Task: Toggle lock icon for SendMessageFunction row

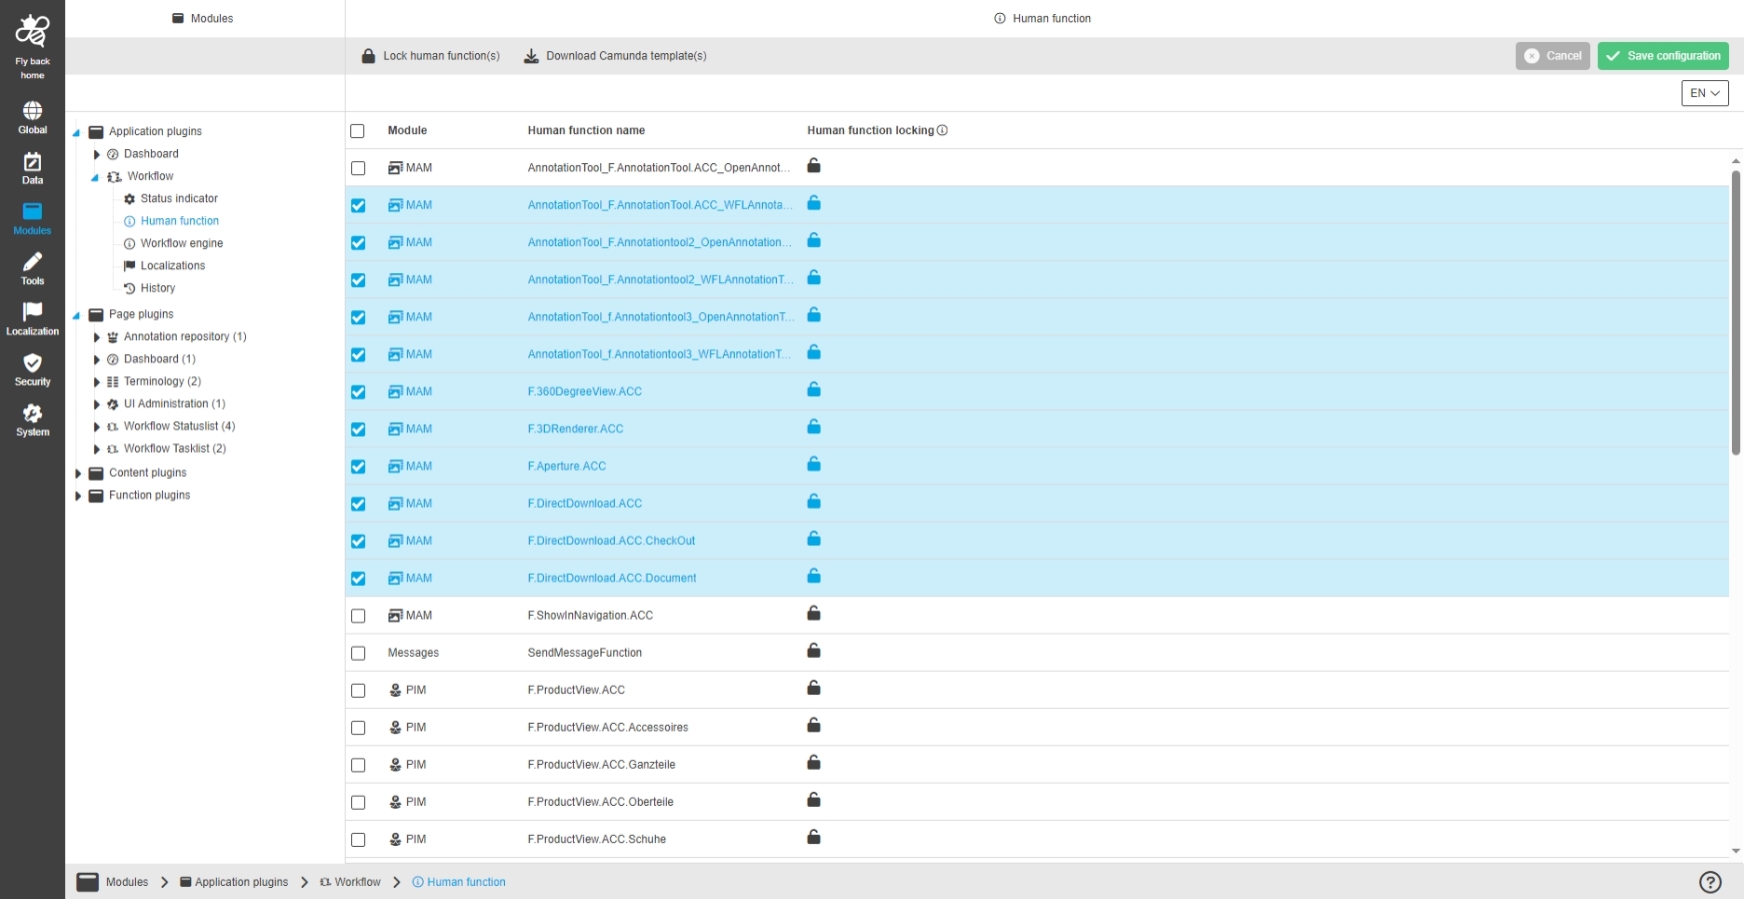Action: [x=814, y=651]
